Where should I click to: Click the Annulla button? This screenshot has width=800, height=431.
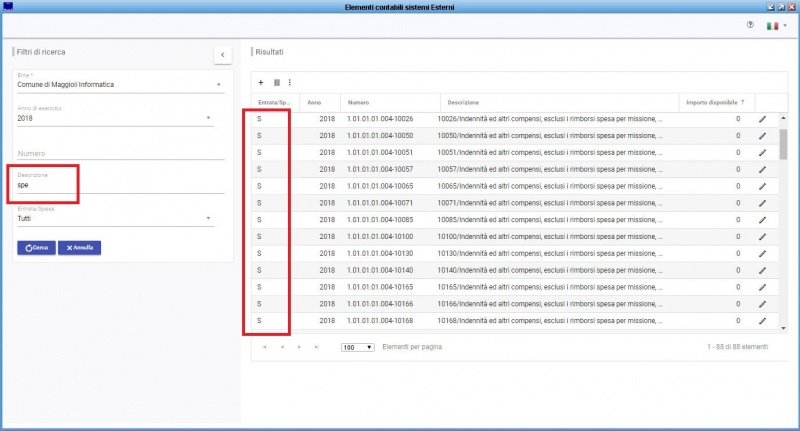[x=79, y=247]
